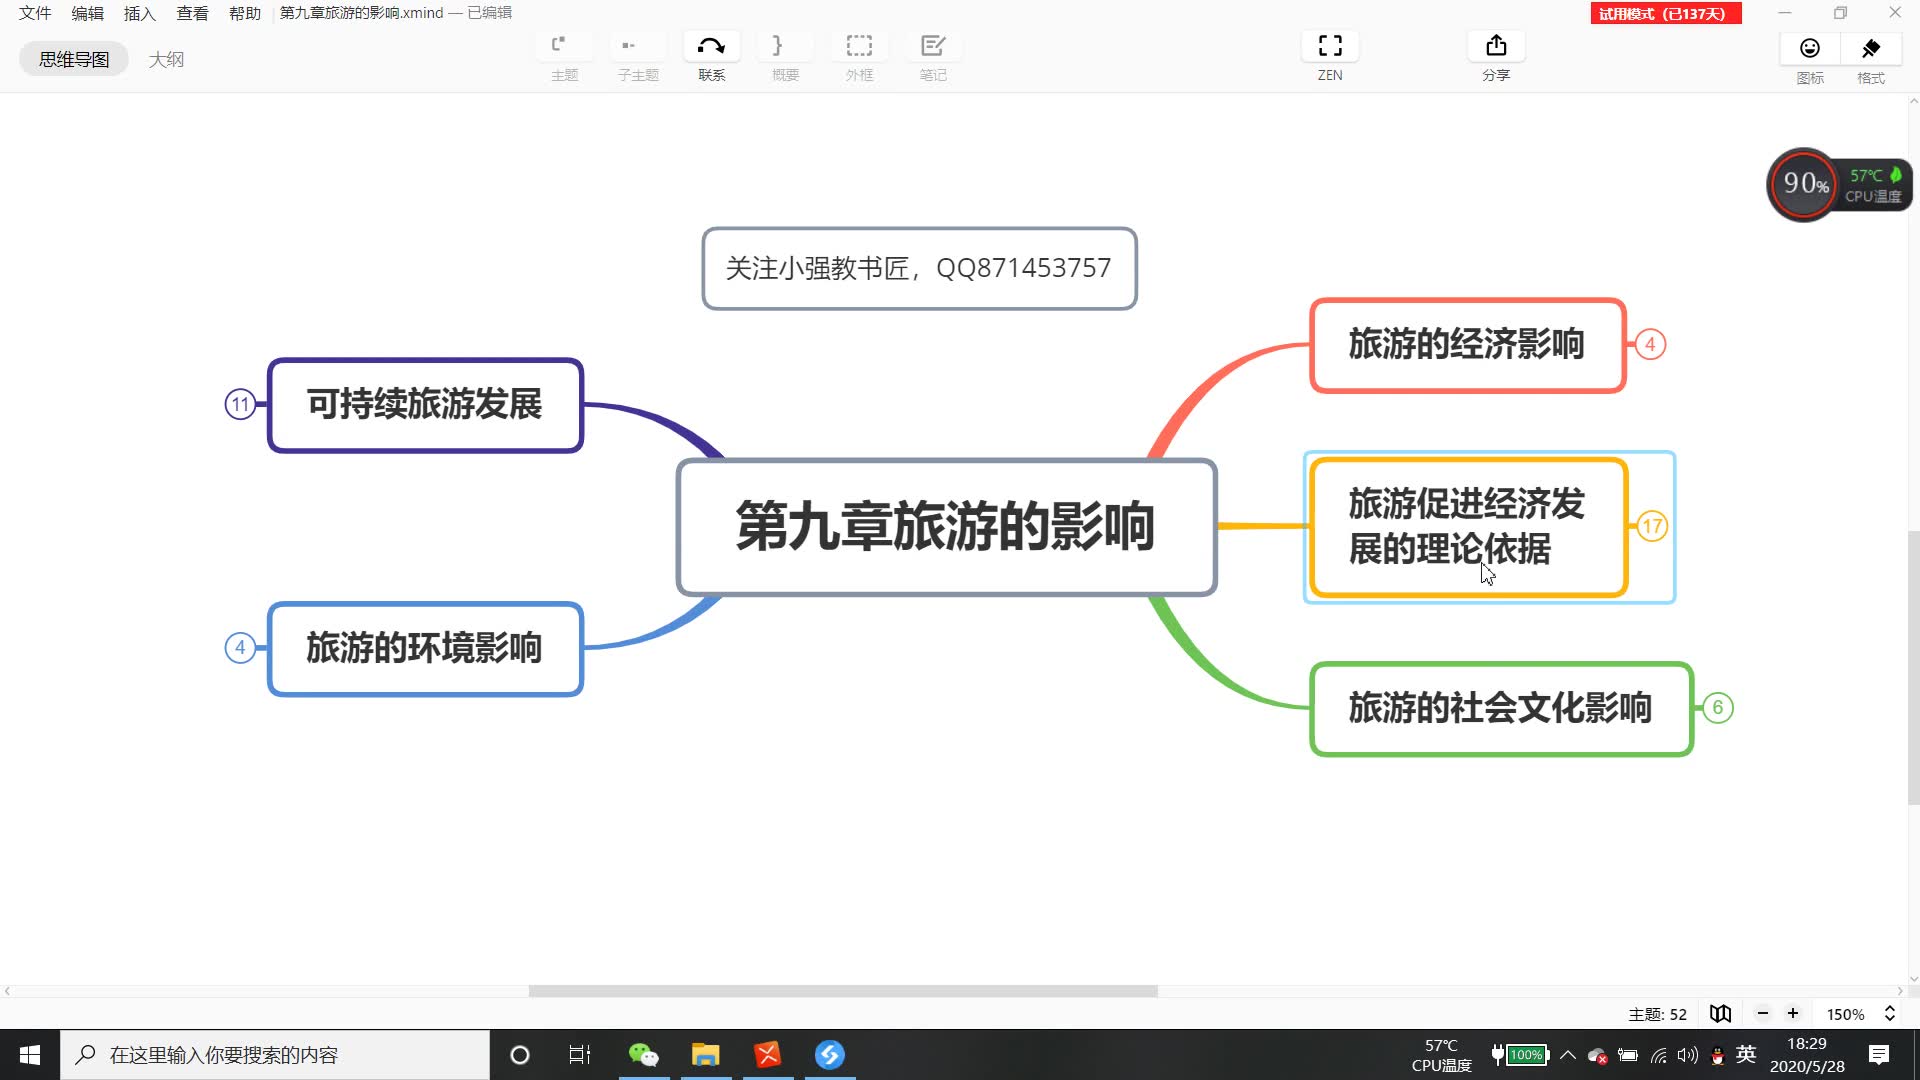Image resolution: width=1920 pixels, height=1080 pixels.
Task: Switch to 思维导图 (Mind Map) view
Action: pos(74,59)
